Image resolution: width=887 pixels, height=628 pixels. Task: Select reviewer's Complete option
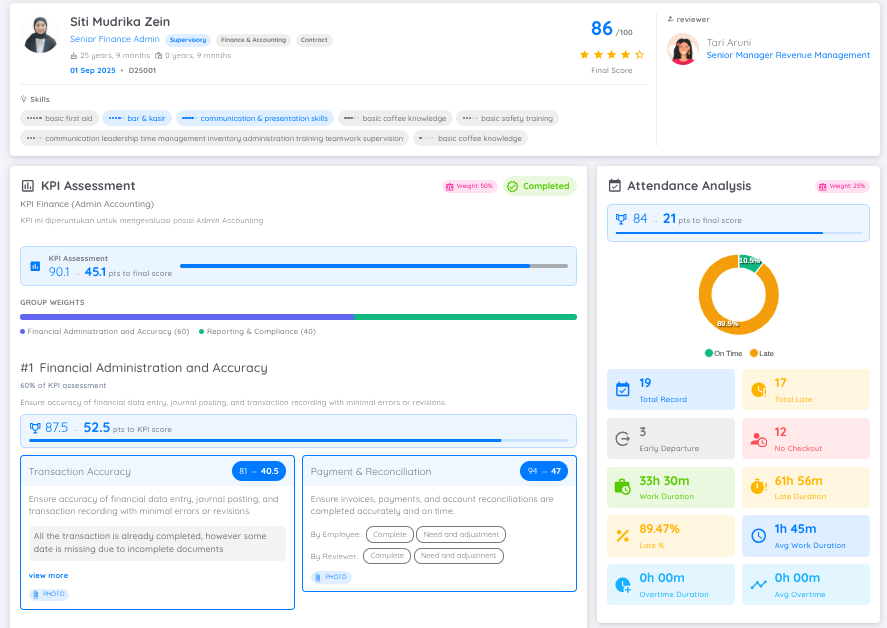pos(387,556)
